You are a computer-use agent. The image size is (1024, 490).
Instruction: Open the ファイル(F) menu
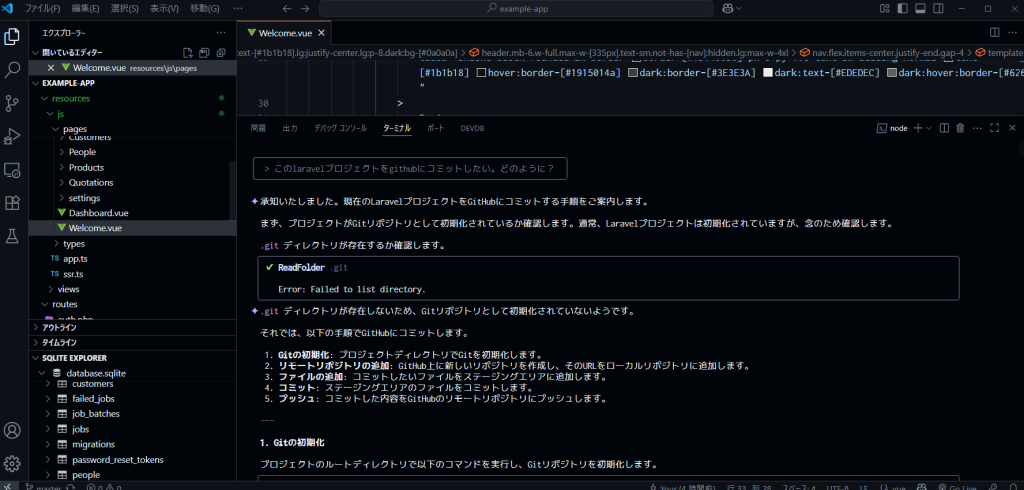(x=42, y=8)
